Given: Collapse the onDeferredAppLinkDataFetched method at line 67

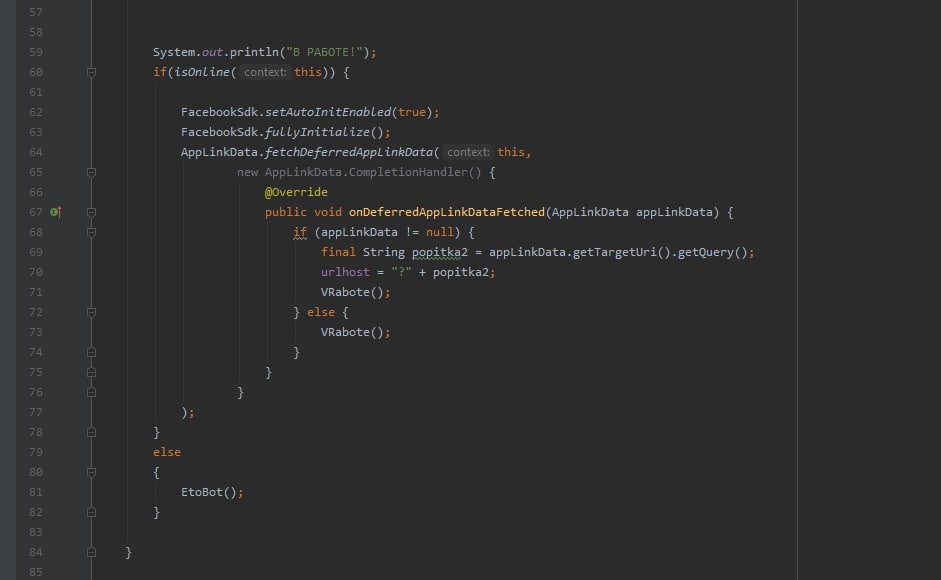Looking at the screenshot, I should pyautogui.click(x=91, y=212).
